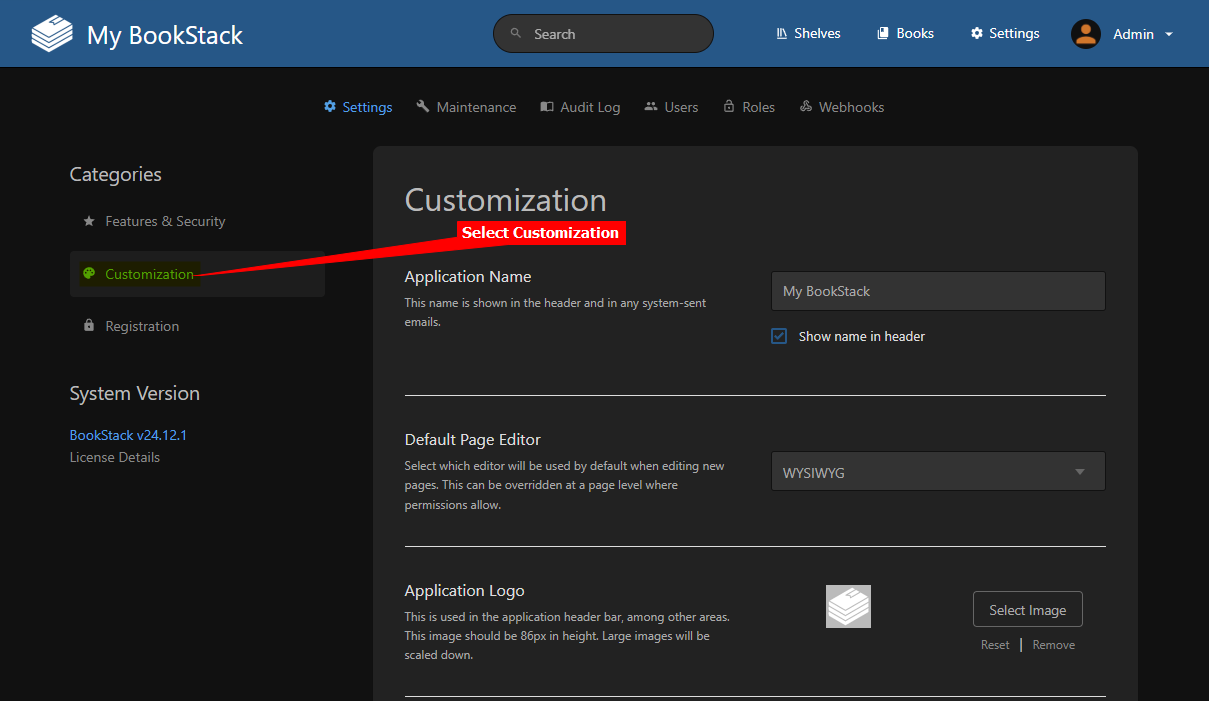Viewport: 1209px width, 701px height.
Task: Go to the Roles tab
Action: pos(749,107)
